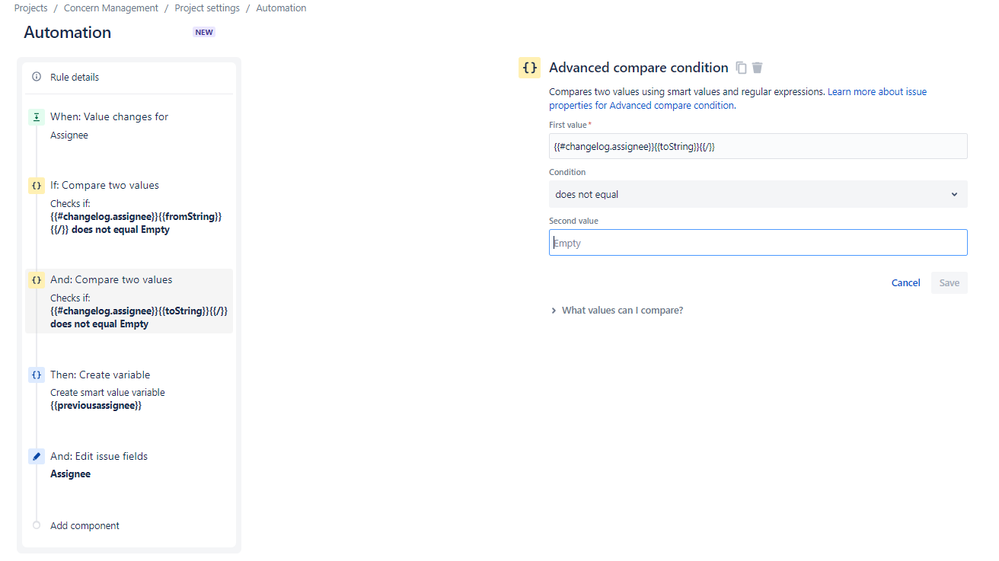Open Projects in the breadcrumb
The image size is (999, 561).
point(31,8)
